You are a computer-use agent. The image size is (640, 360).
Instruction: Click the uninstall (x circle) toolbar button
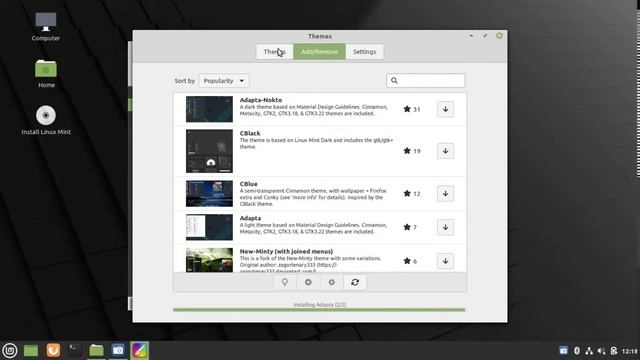[x=308, y=282]
